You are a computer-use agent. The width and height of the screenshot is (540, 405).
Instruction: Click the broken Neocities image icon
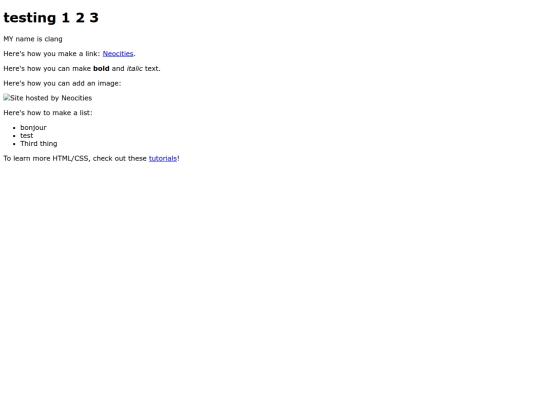click(7, 97)
